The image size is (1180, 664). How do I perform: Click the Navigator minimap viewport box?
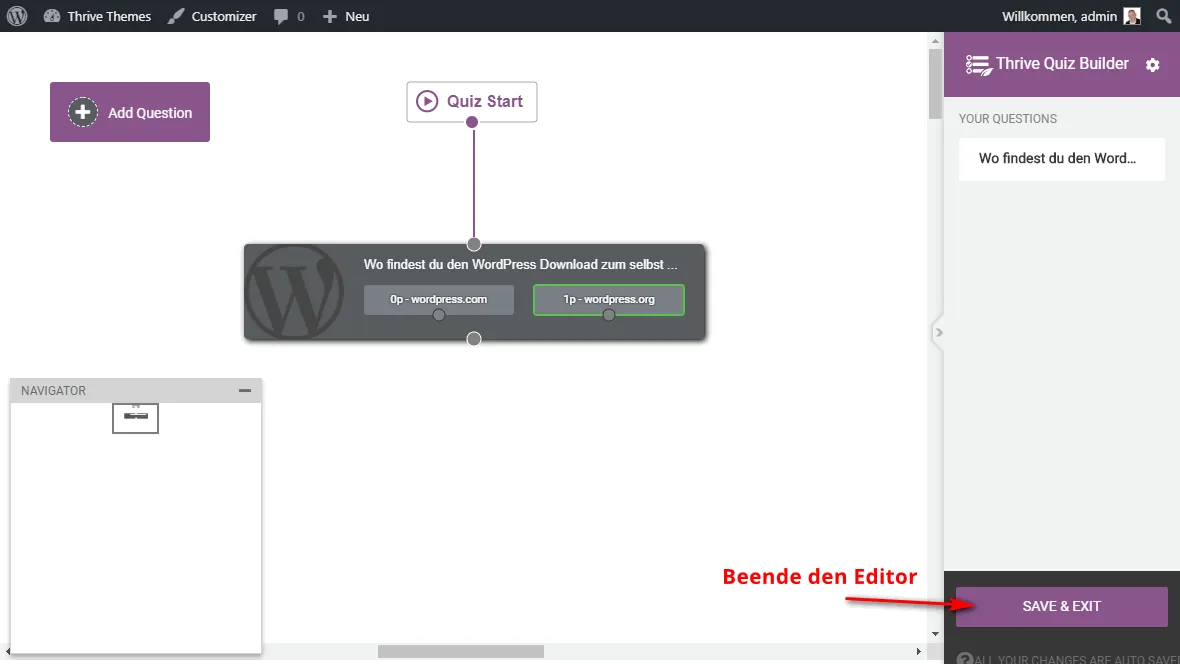tap(135, 418)
